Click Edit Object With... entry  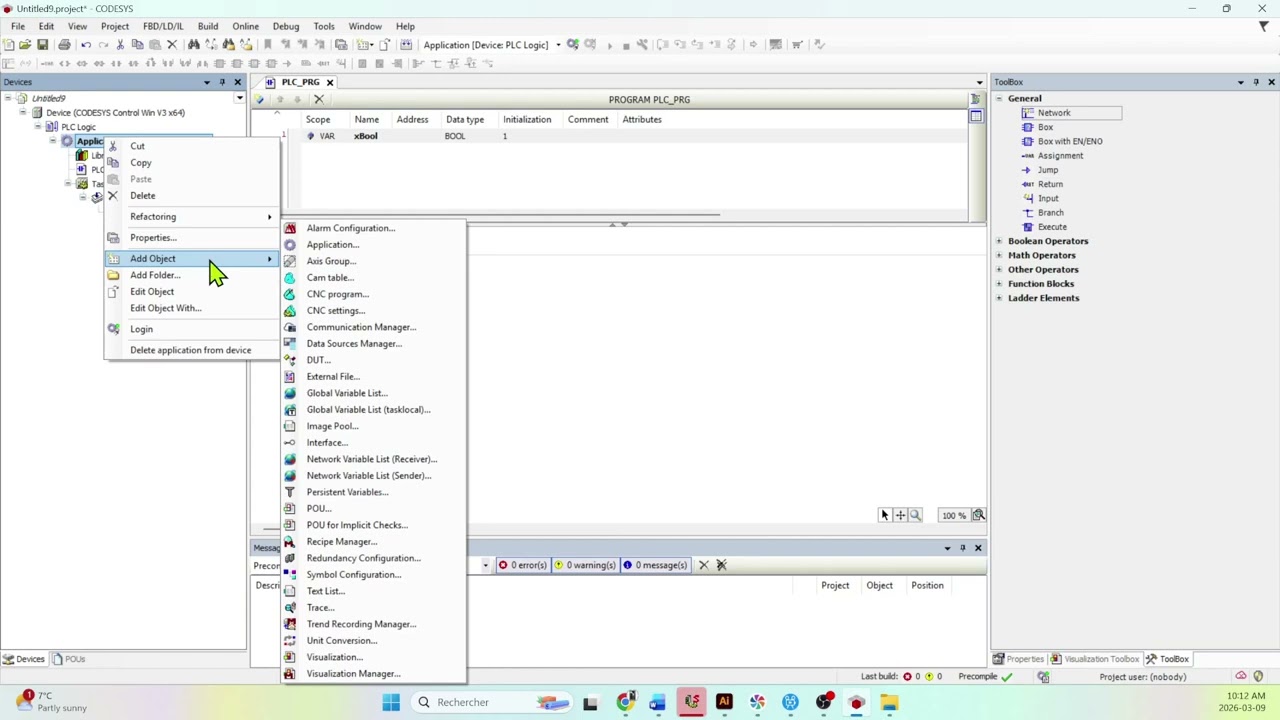pos(165,308)
